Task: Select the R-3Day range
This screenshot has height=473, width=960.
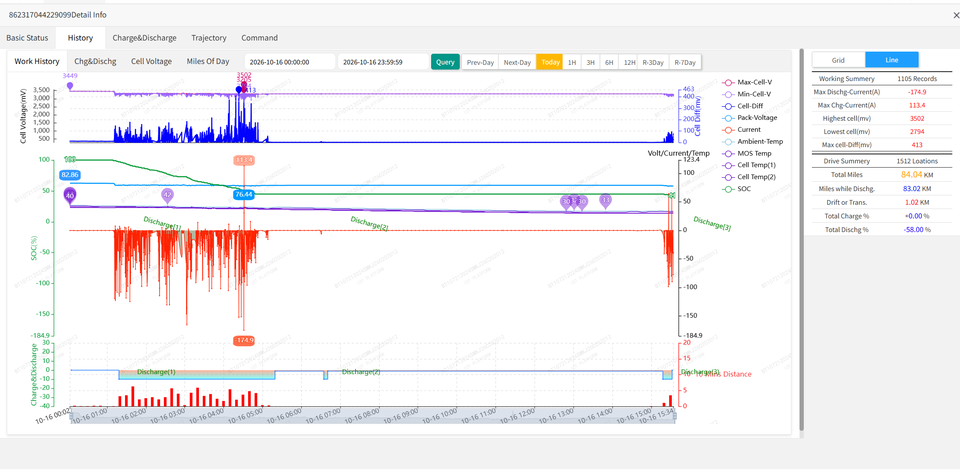Action: [x=653, y=62]
